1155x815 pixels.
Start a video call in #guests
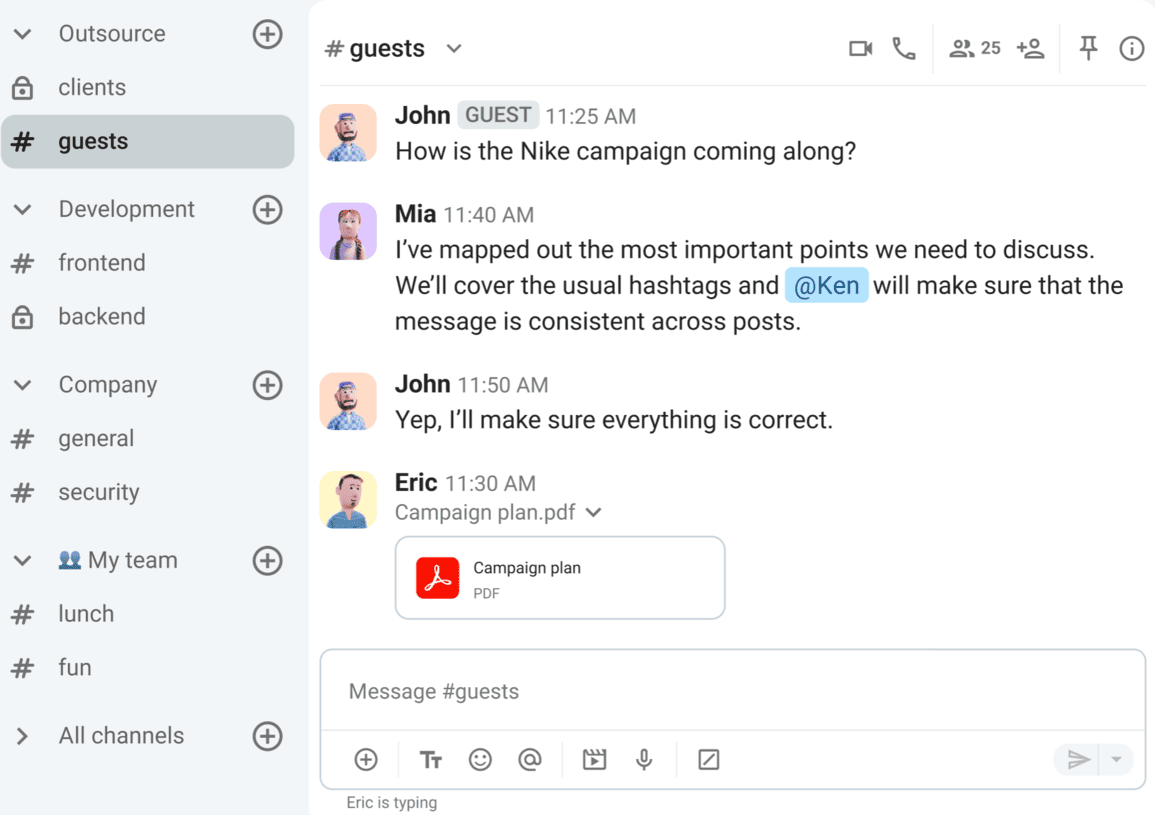(x=860, y=47)
